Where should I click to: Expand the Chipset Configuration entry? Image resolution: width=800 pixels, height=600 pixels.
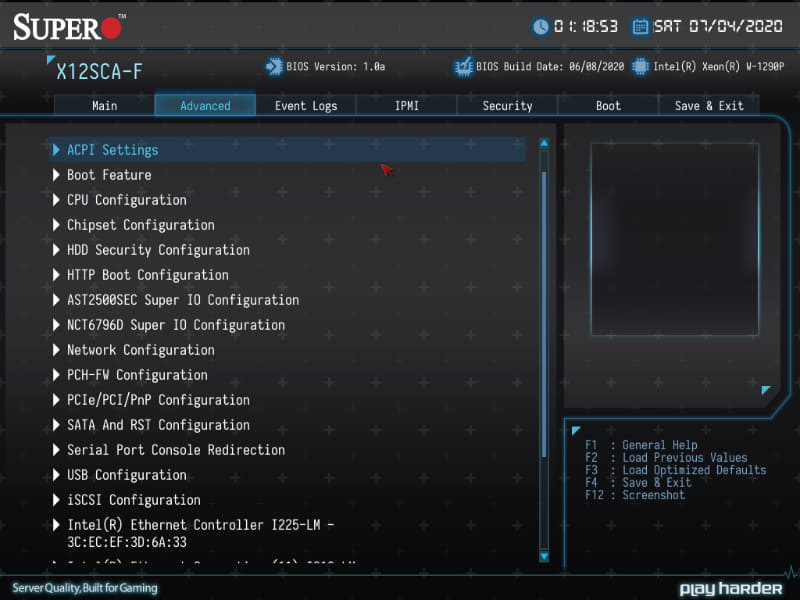click(x=140, y=225)
